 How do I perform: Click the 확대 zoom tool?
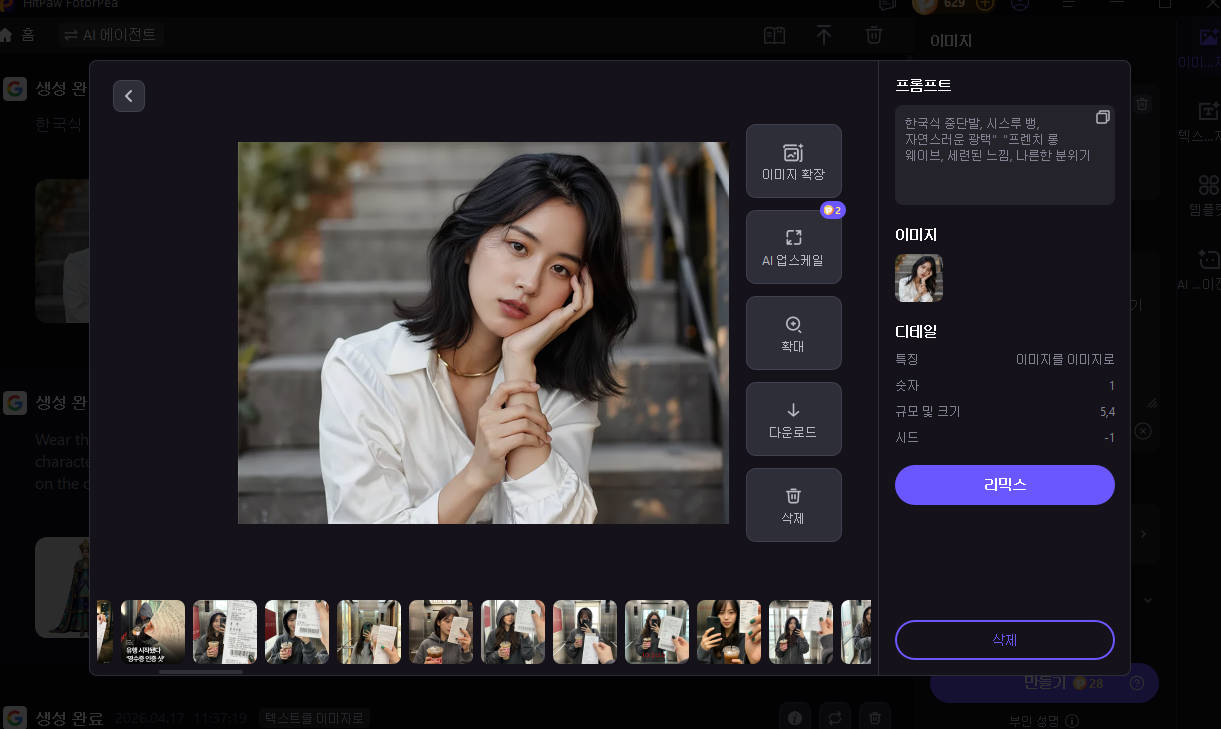[793, 332]
